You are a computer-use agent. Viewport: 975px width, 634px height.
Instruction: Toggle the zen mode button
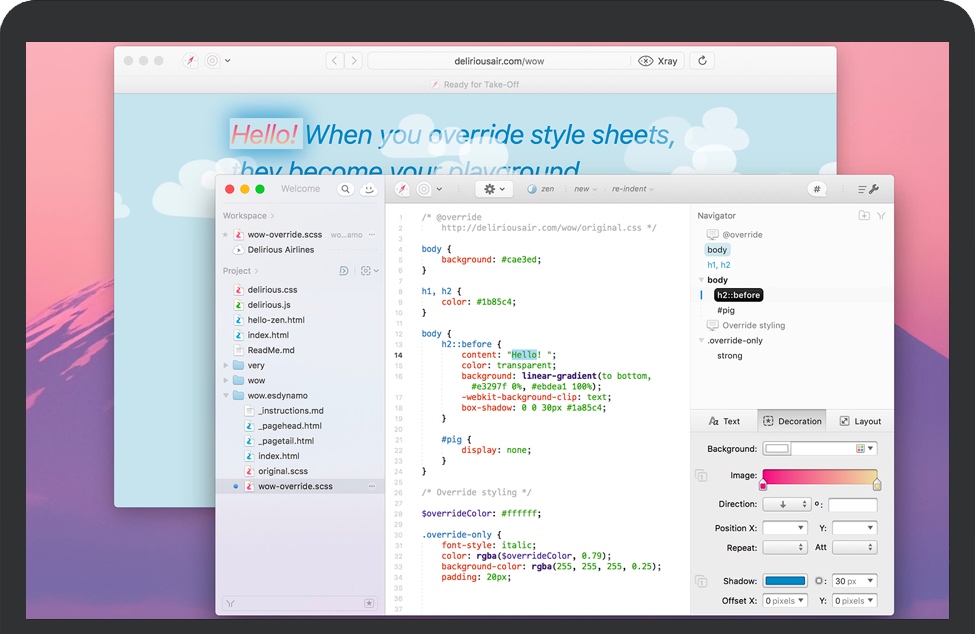(541, 189)
